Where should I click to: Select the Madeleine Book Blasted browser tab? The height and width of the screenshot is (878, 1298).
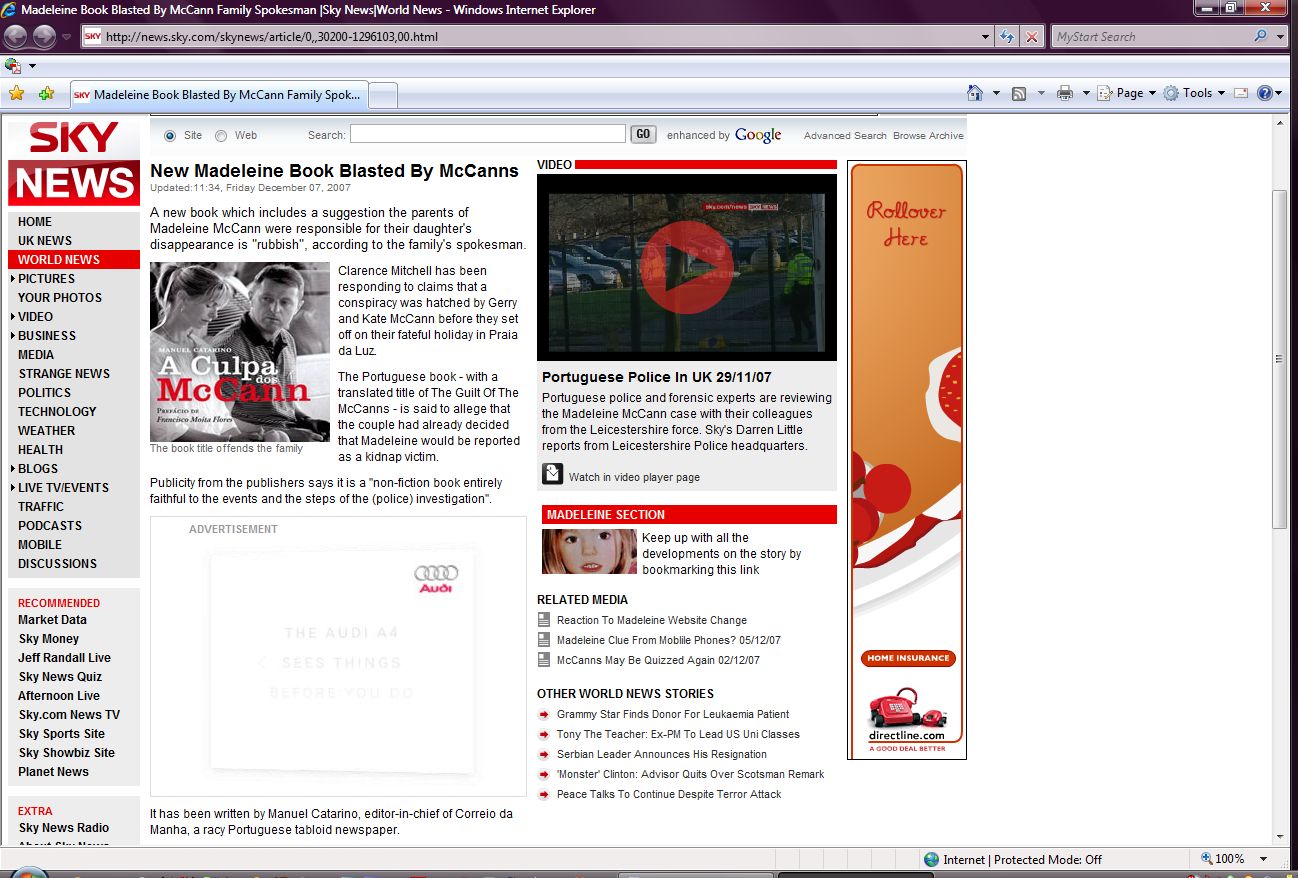(218, 95)
